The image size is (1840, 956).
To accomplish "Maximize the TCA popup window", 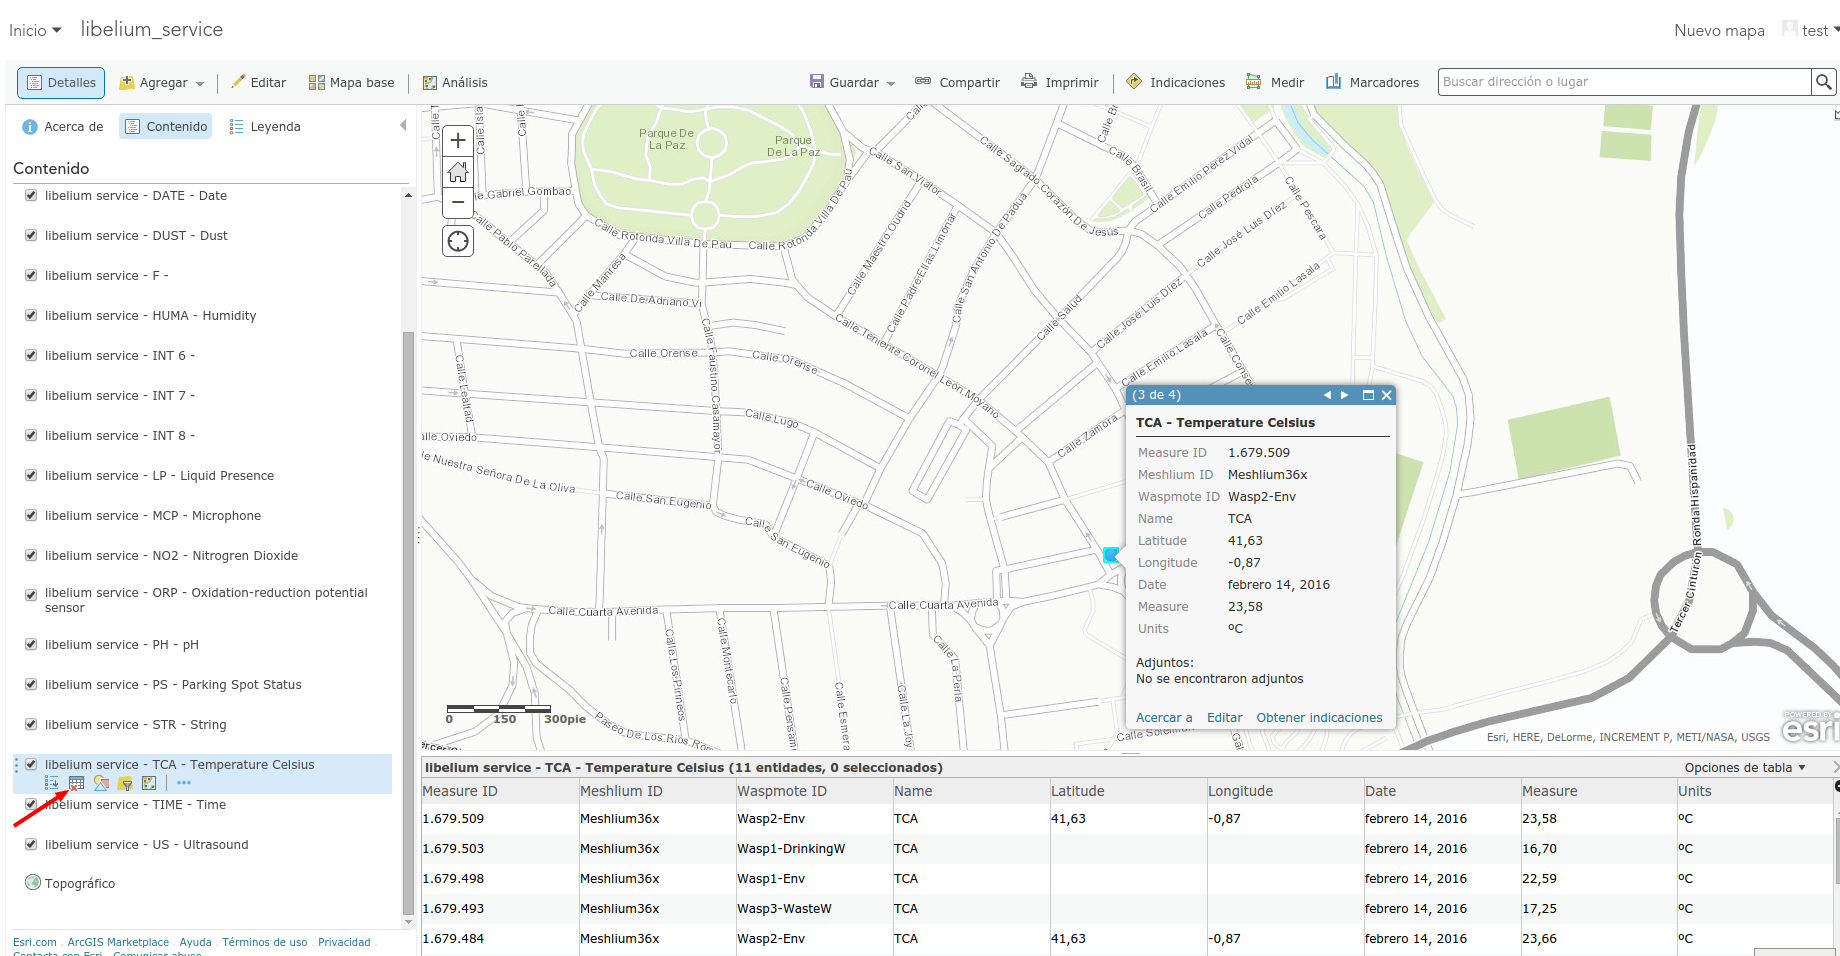I will point(1368,395).
